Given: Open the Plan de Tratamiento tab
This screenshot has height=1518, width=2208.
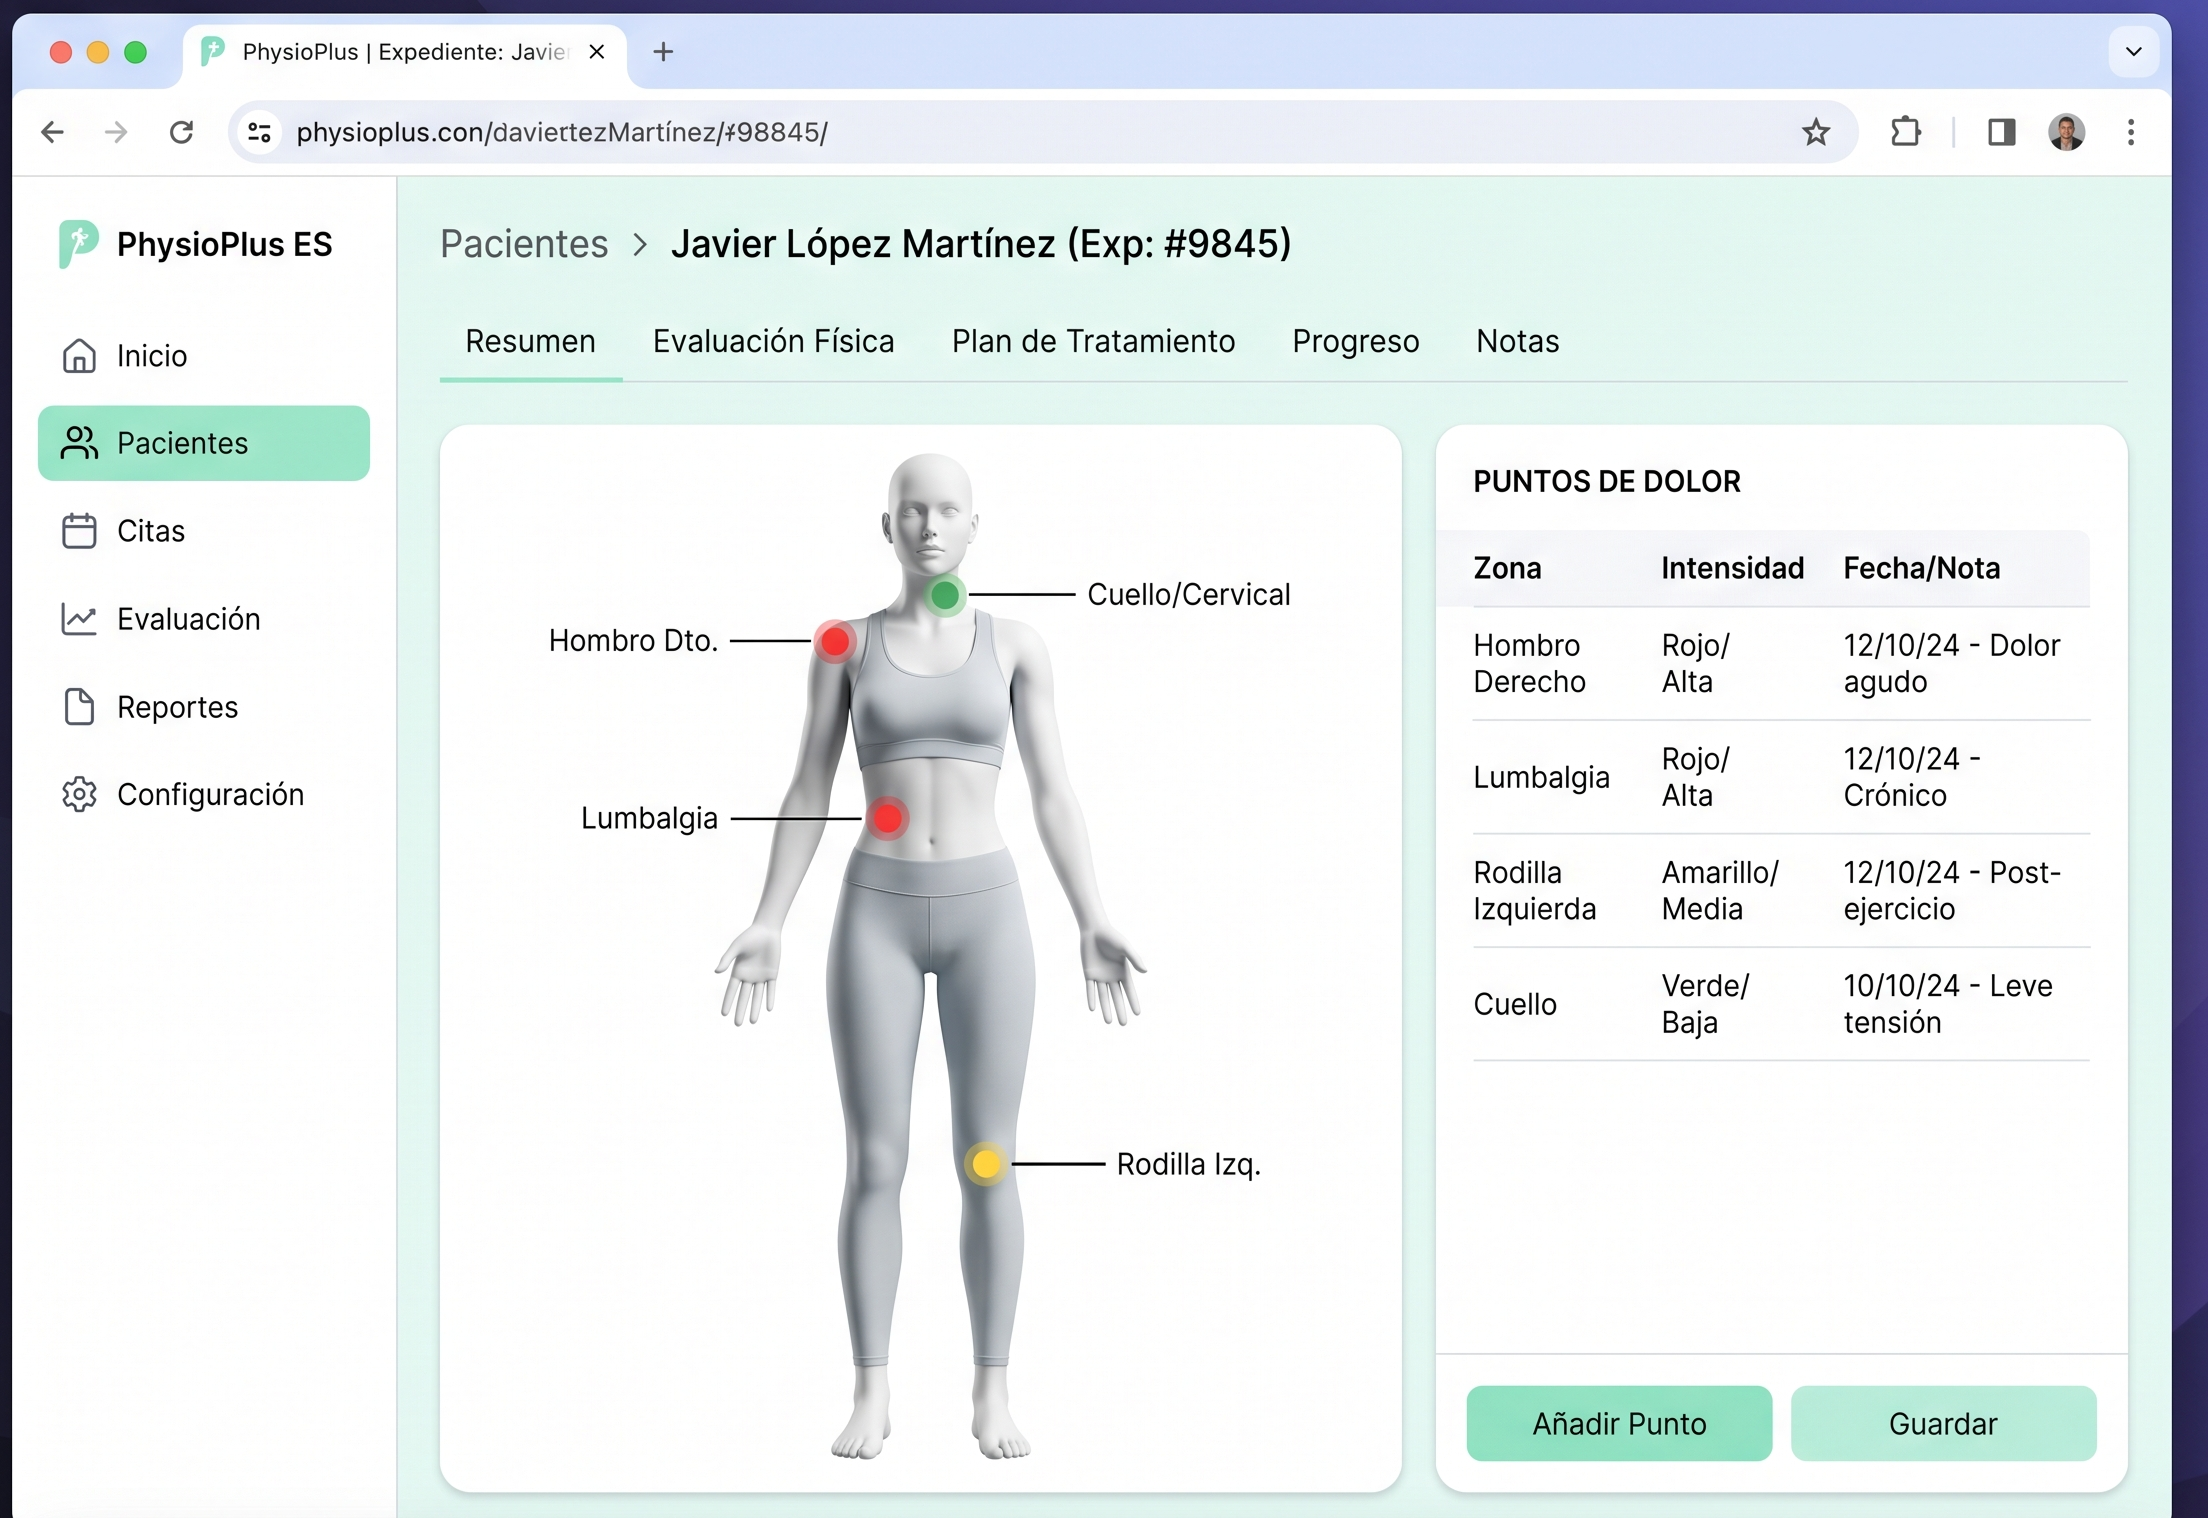Looking at the screenshot, I should point(1093,342).
